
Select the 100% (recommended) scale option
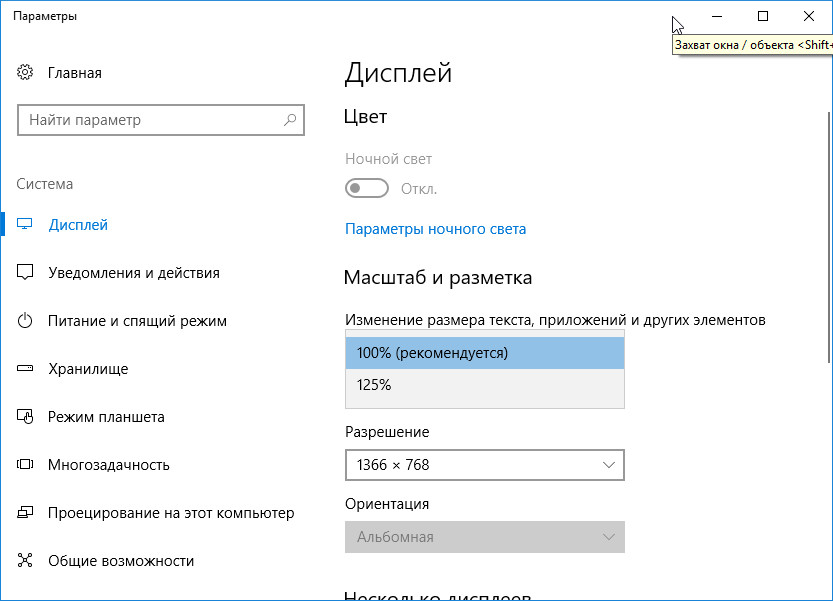[x=484, y=353]
